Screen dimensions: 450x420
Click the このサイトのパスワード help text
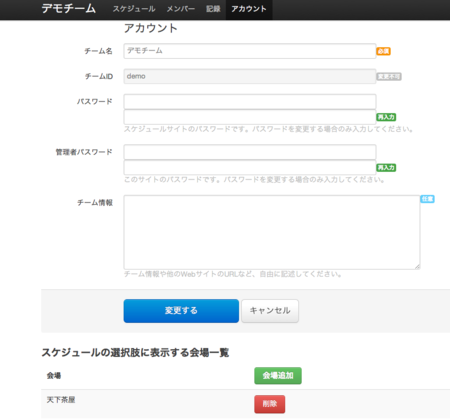255,180
